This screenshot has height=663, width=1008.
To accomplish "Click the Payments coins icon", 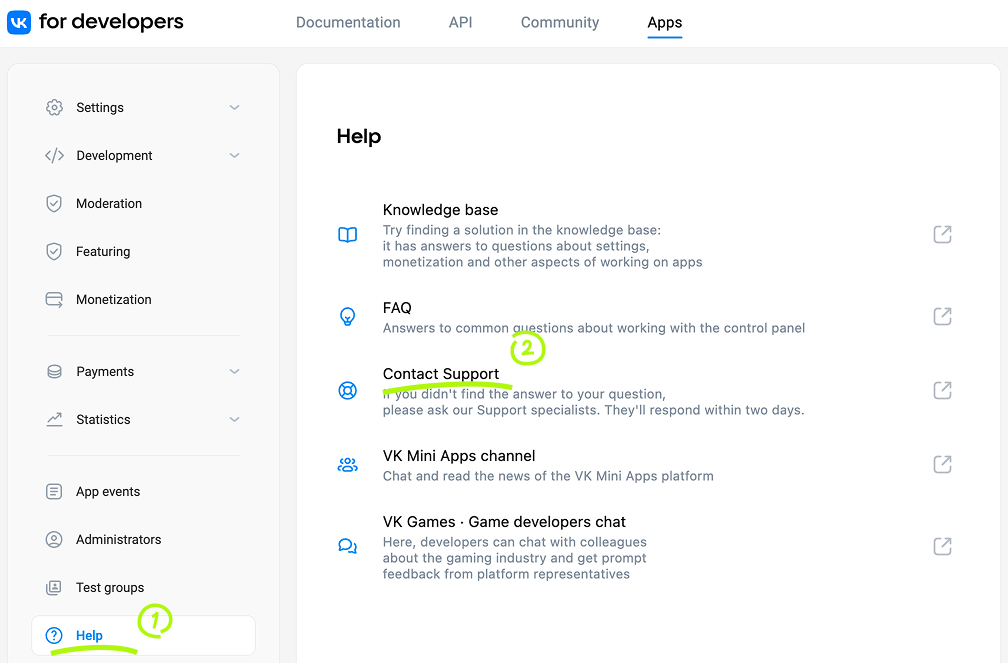I will pos(54,372).
